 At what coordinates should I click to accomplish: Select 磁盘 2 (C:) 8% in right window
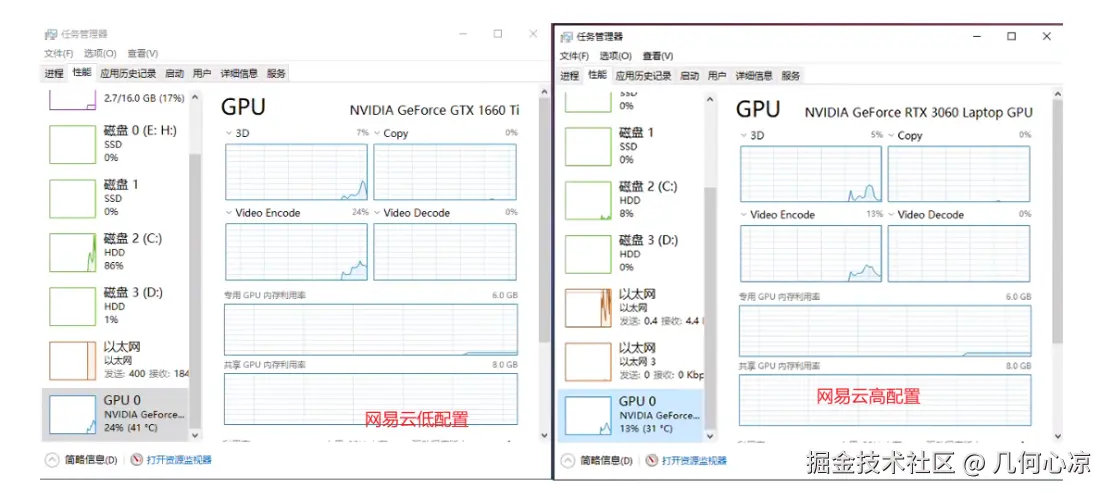630,201
